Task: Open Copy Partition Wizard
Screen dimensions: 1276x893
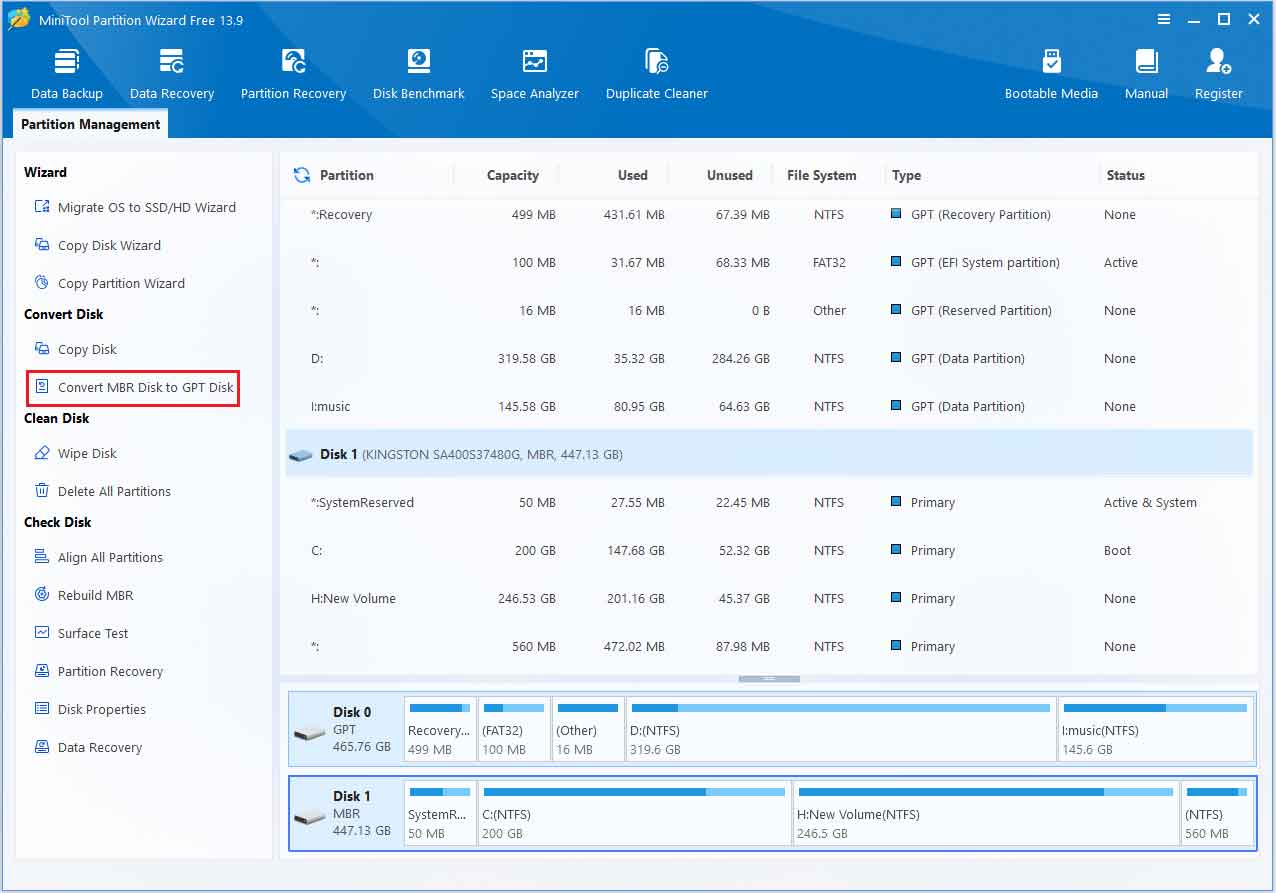Action: click(x=109, y=283)
